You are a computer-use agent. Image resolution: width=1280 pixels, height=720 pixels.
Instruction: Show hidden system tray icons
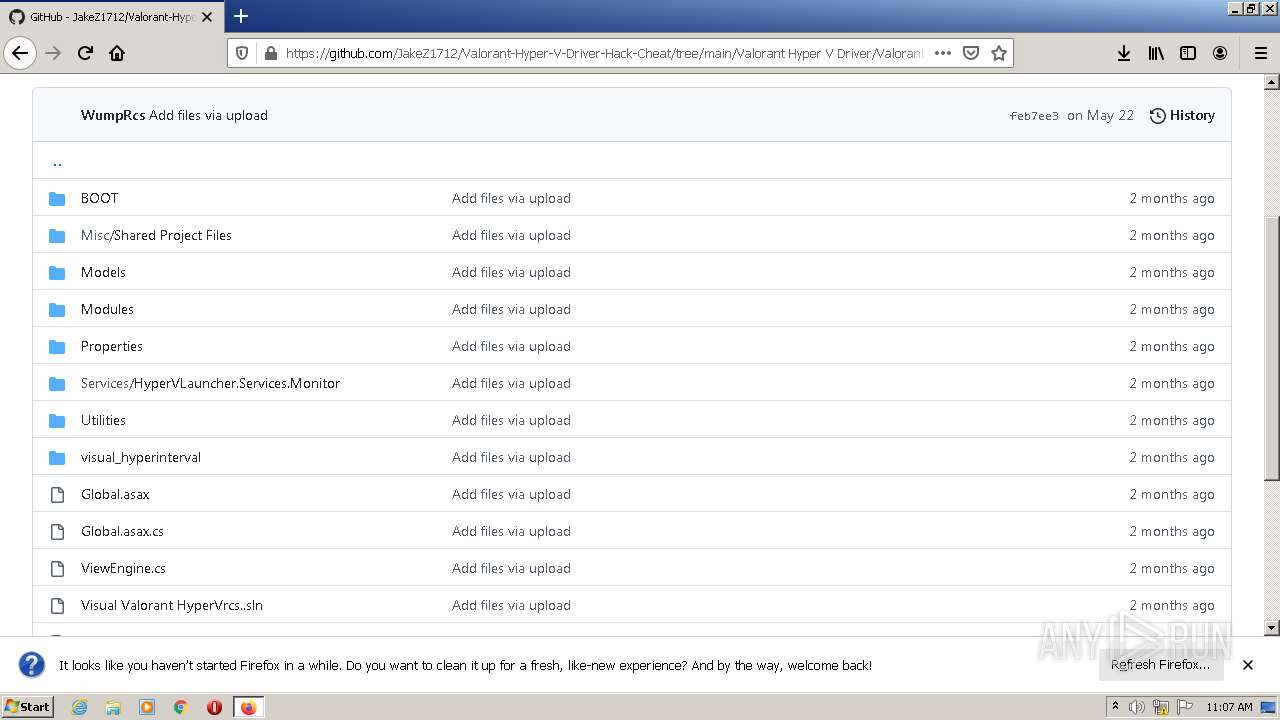1115,707
